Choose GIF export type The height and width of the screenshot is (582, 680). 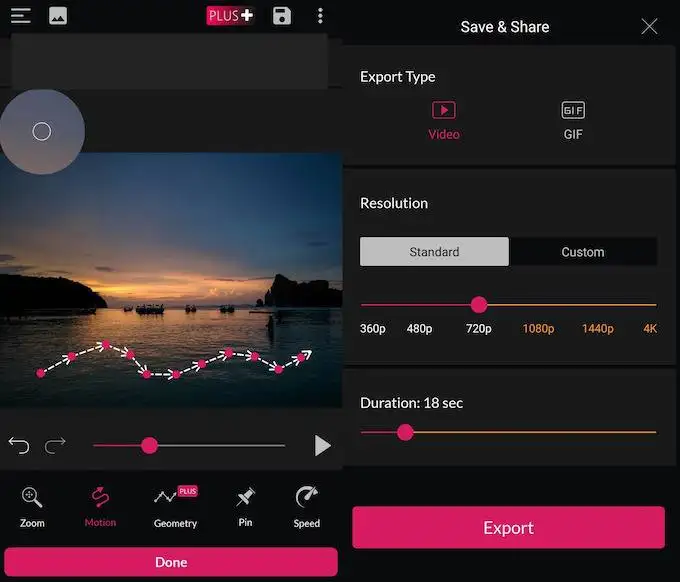coord(573,121)
